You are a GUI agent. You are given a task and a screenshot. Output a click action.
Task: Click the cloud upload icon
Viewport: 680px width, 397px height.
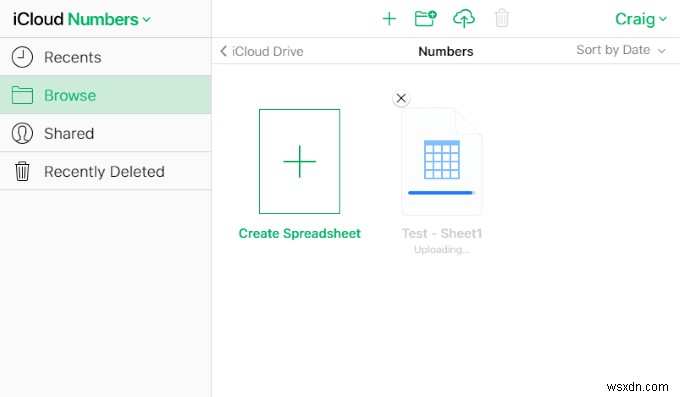464,19
